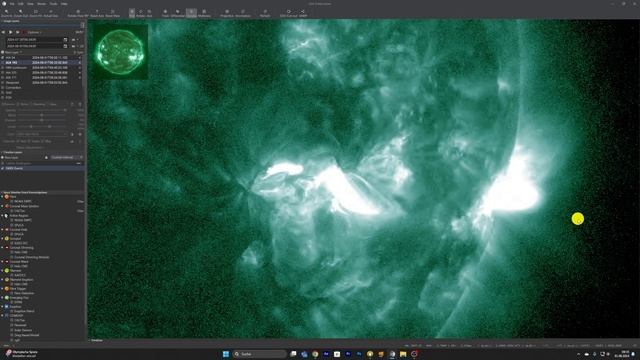Collapse the Coronal Mass Ejection group
Image resolution: width=640 pixels, height=360 pixels.
point(2,206)
